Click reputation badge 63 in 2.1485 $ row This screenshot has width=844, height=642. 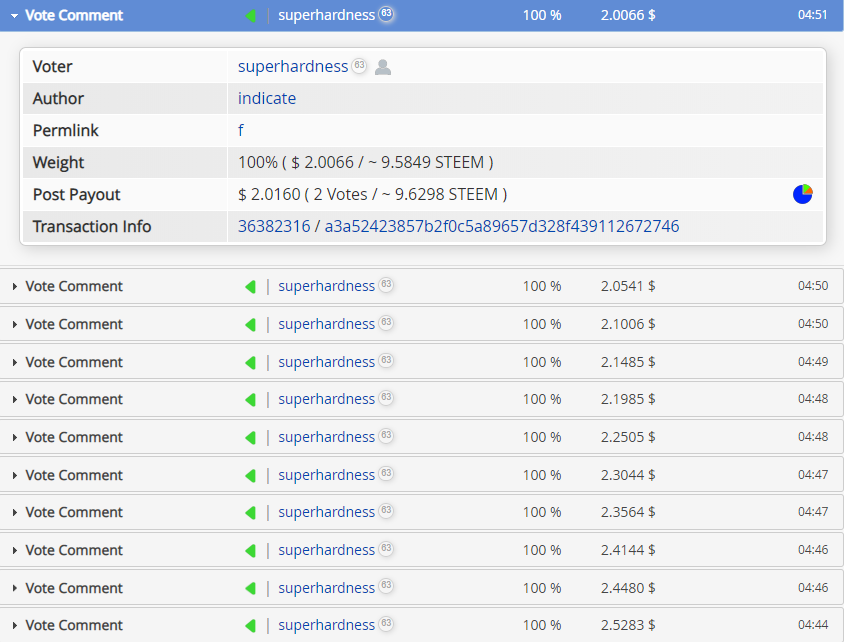[386, 360]
